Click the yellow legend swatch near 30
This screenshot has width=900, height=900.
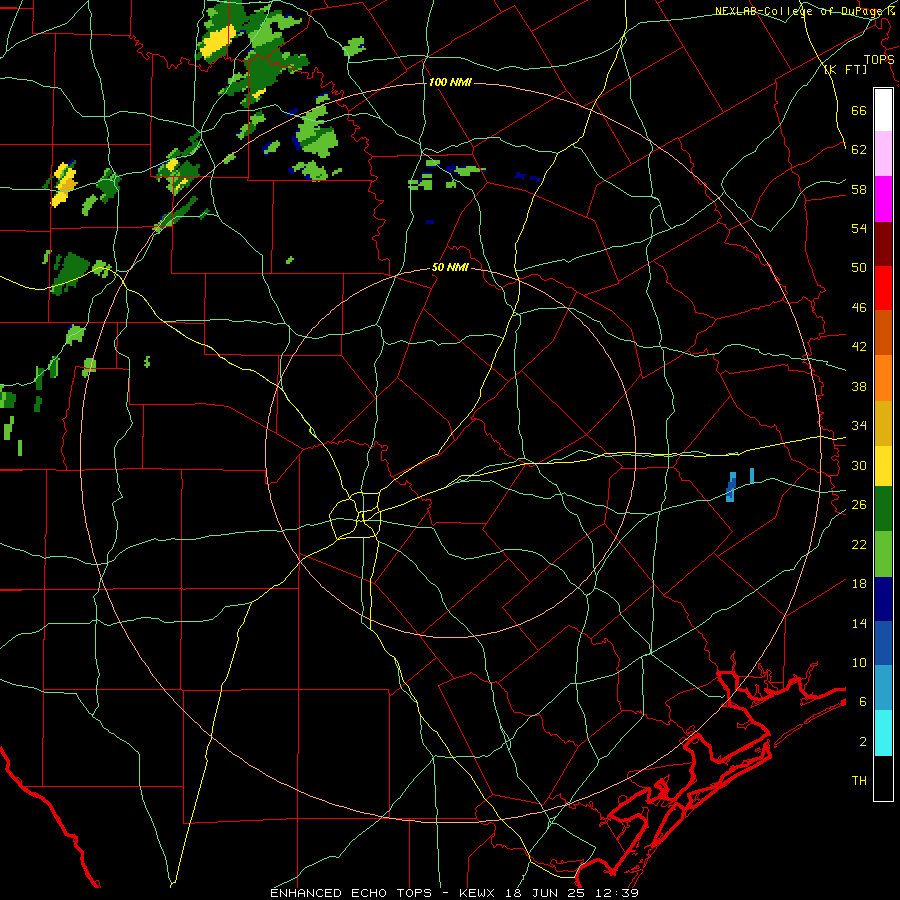point(883,466)
